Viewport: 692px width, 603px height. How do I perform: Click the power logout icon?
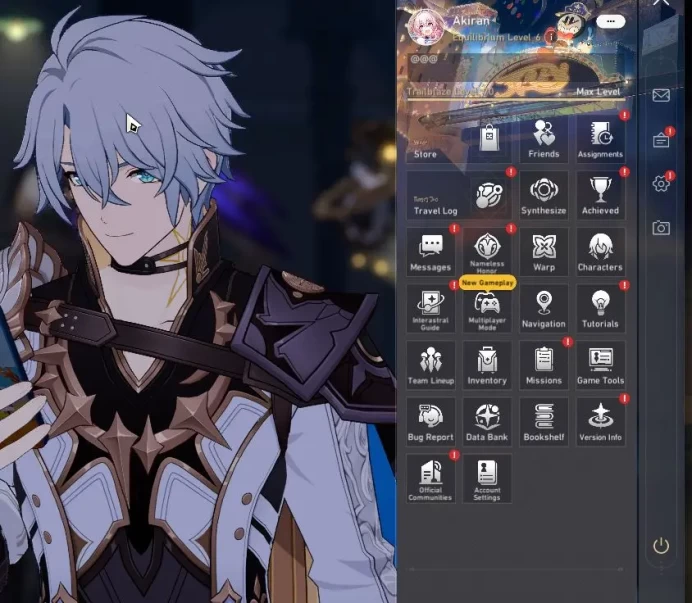[661, 546]
